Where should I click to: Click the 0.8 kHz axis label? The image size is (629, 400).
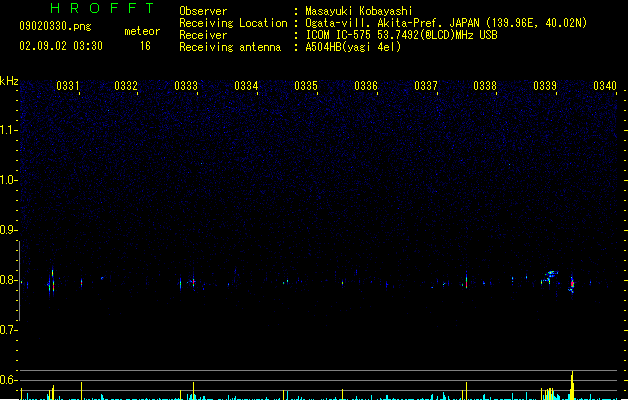coord(7,280)
